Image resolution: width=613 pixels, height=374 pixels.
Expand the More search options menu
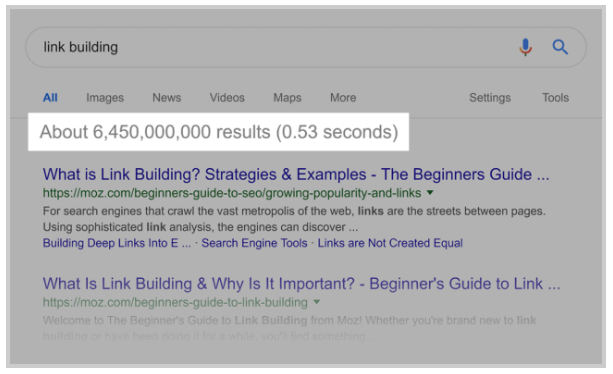pos(343,98)
